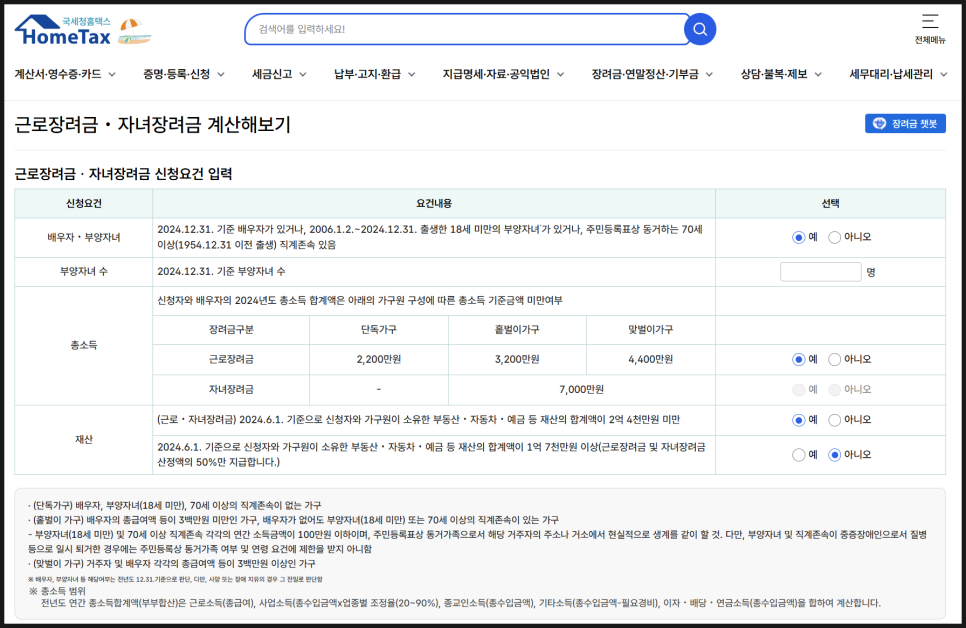The height and width of the screenshot is (628, 966).
Task: Select 예 for assets under 2억 4천만원
Action: point(798,420)
